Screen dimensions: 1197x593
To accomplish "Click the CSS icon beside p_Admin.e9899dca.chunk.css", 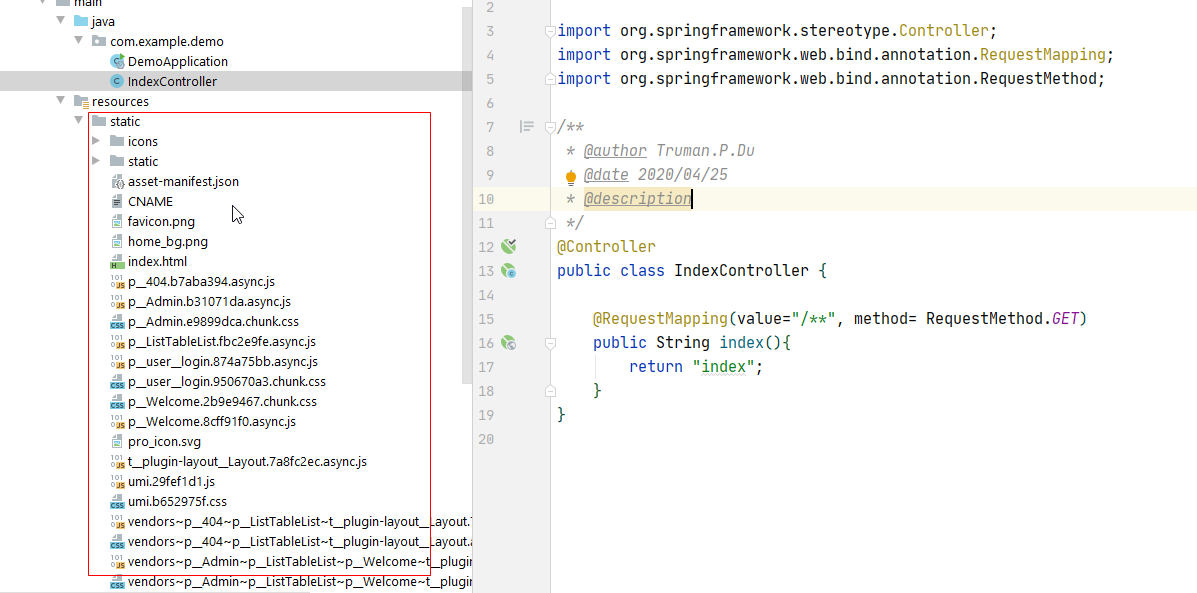I will tap(118, 321).
